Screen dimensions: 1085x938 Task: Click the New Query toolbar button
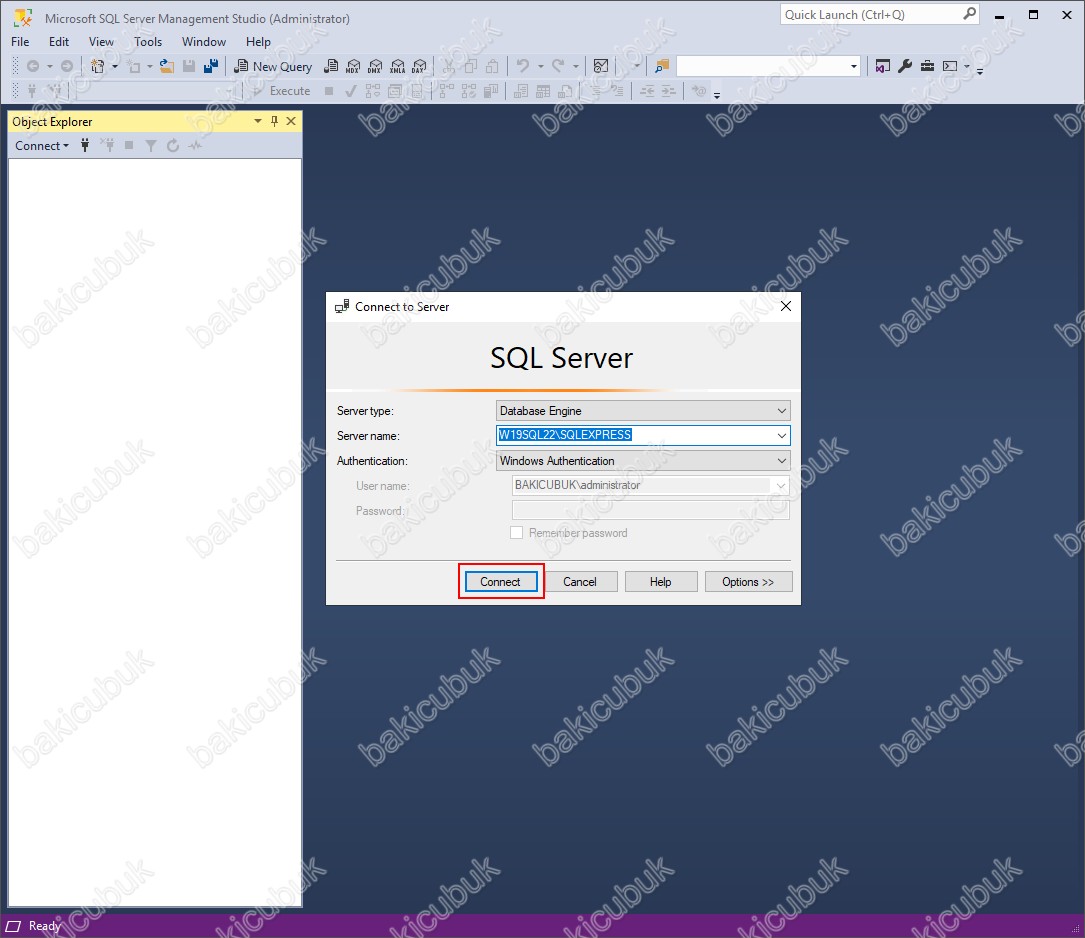273,66
